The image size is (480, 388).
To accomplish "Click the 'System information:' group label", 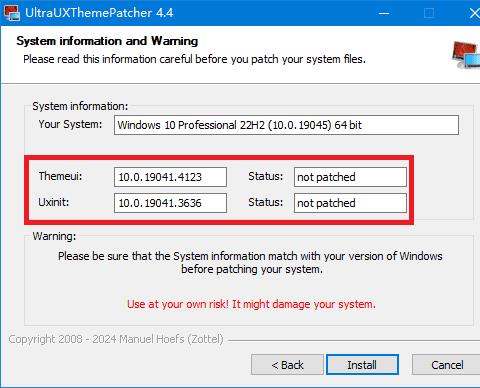I will (80, 106).
